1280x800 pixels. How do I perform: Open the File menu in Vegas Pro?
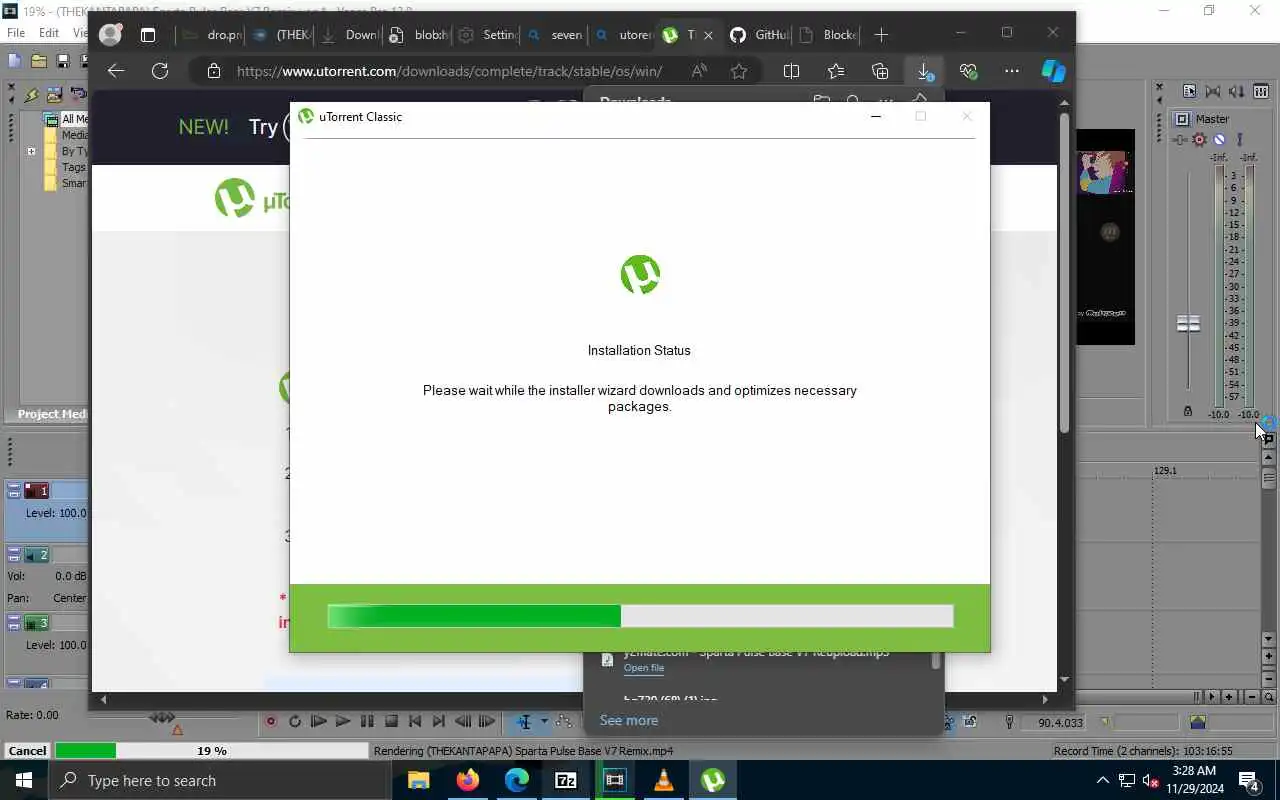(16, 33)
